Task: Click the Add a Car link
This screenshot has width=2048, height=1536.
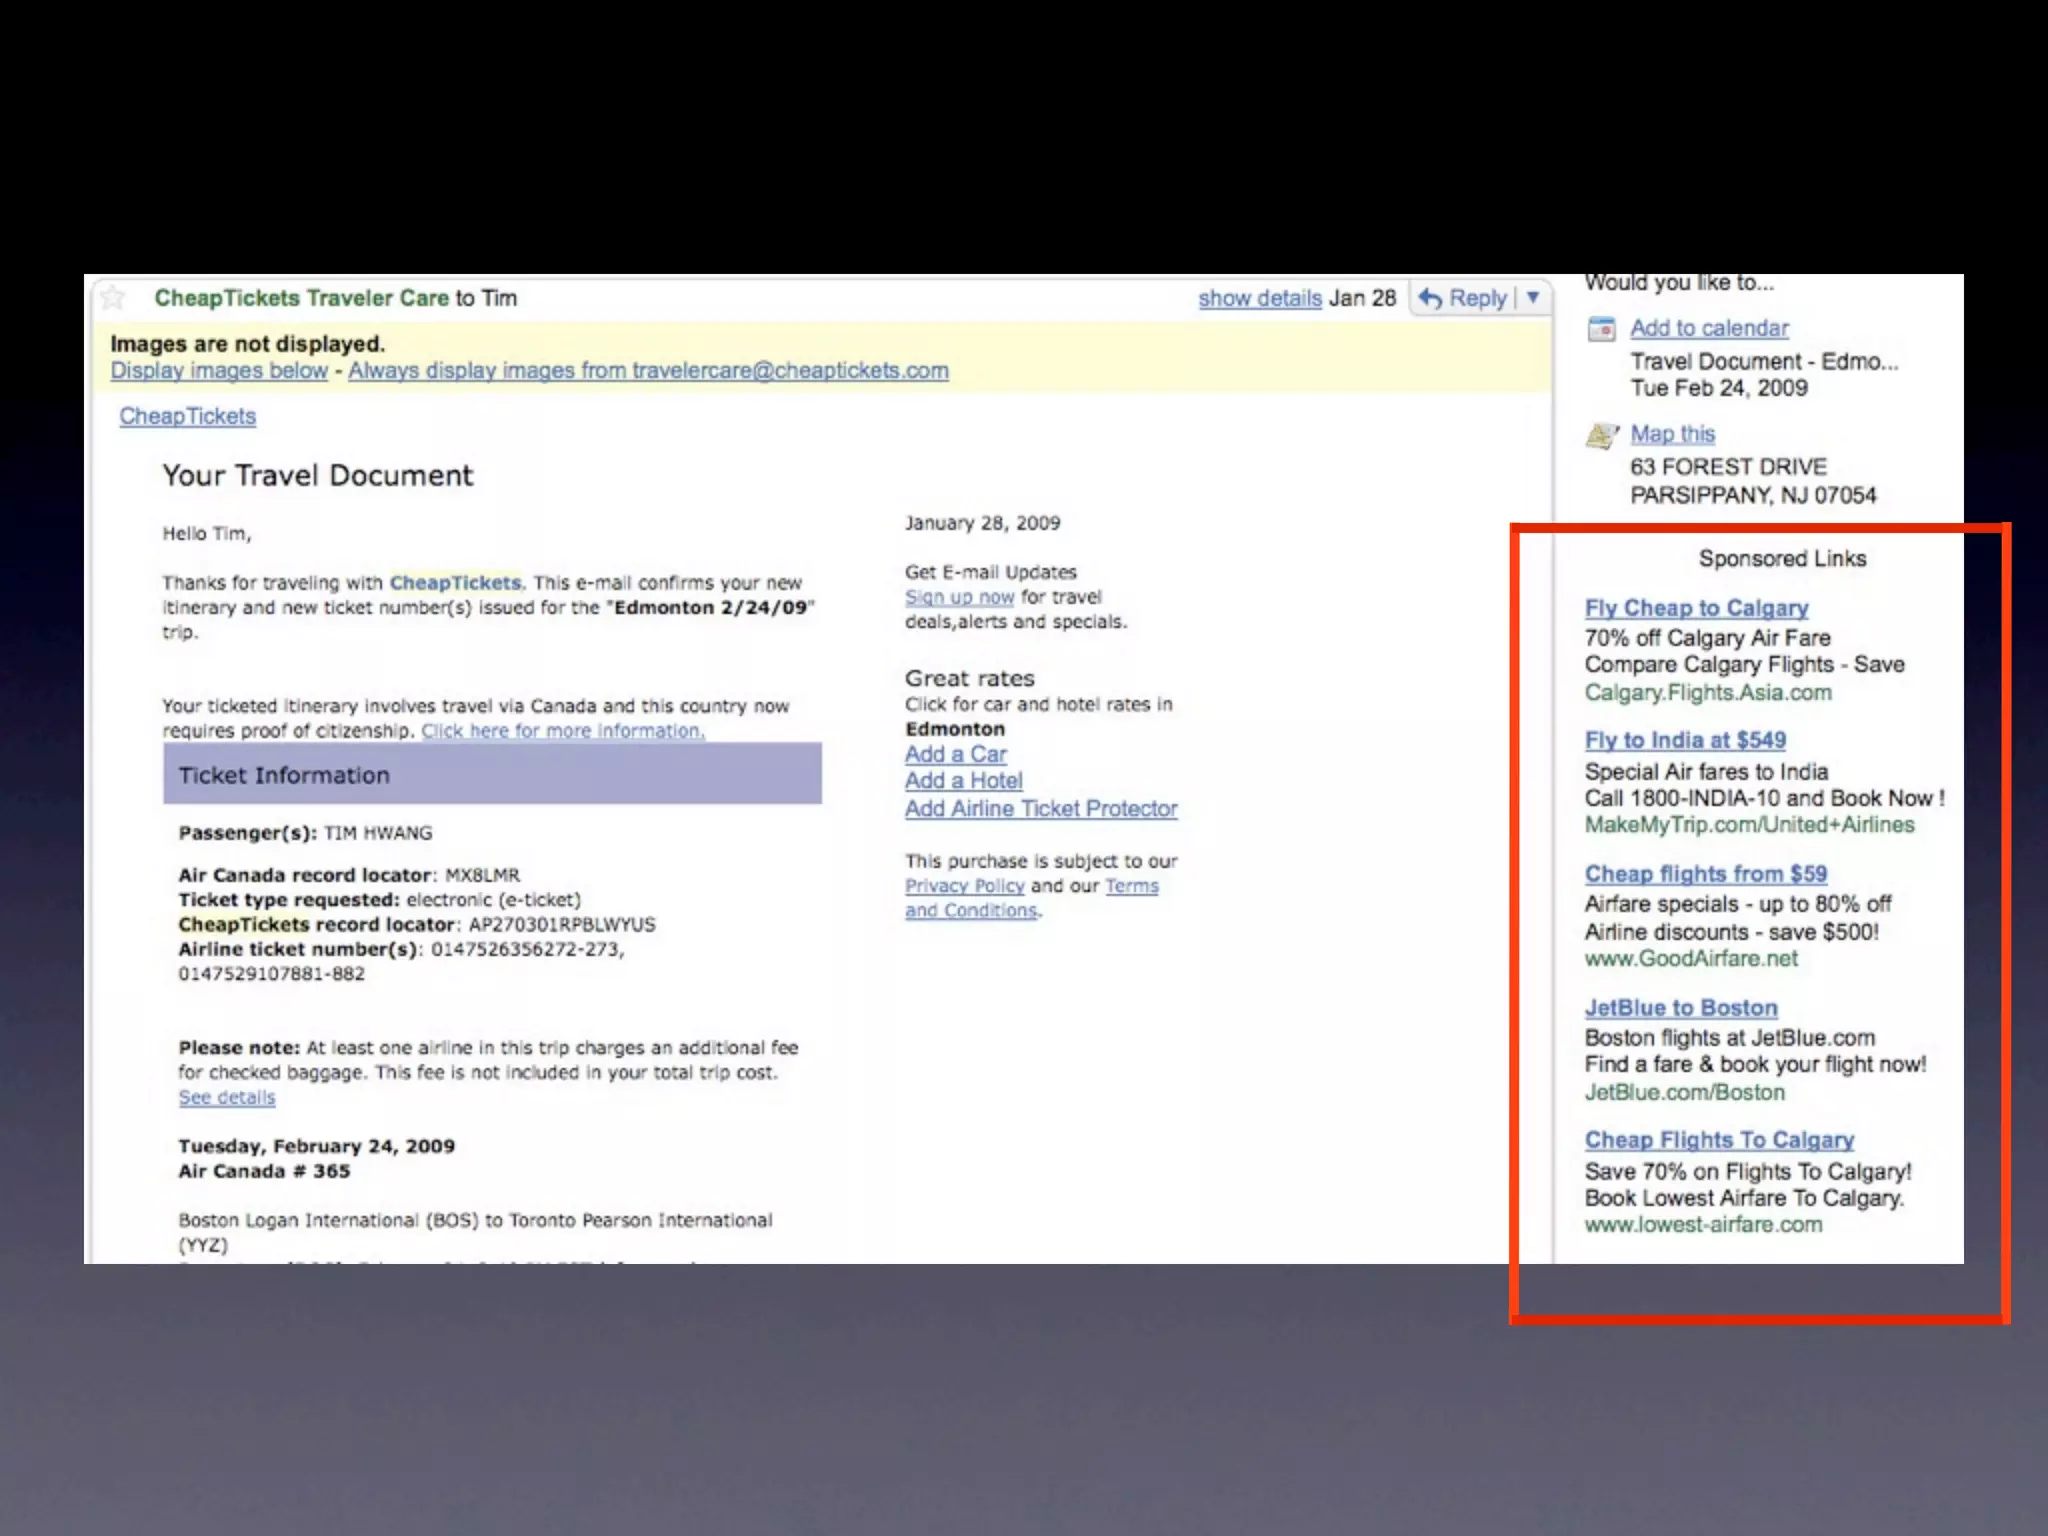Action: tap(955, 754)
